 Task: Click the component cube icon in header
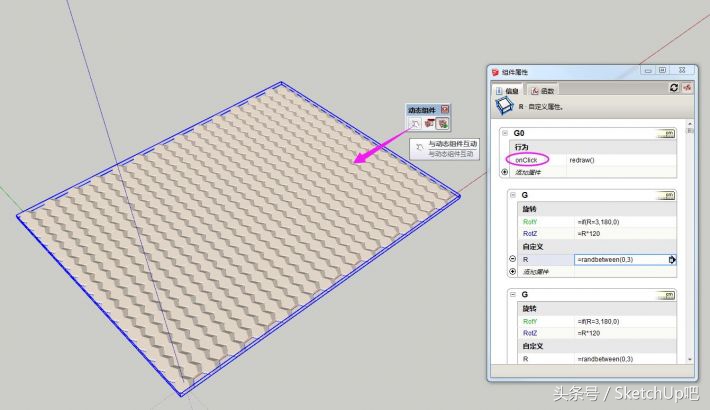504,106
